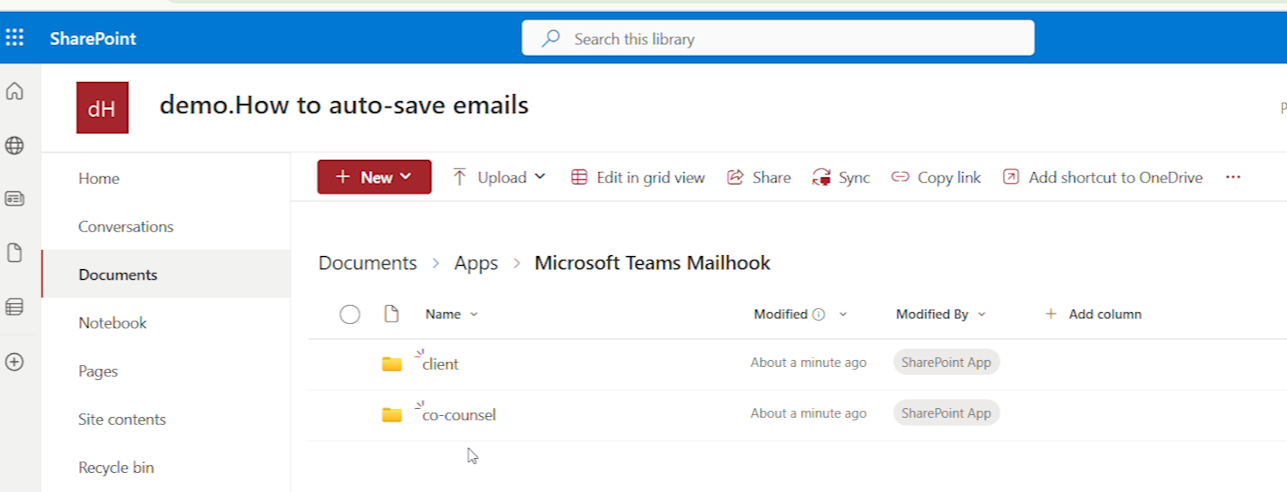Open the client folder name
The image size is (1287, 492).
[440, 364]
